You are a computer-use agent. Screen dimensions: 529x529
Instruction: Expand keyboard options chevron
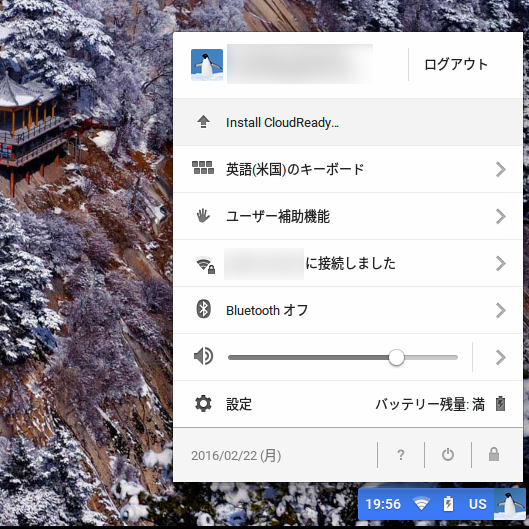(501, 169)
